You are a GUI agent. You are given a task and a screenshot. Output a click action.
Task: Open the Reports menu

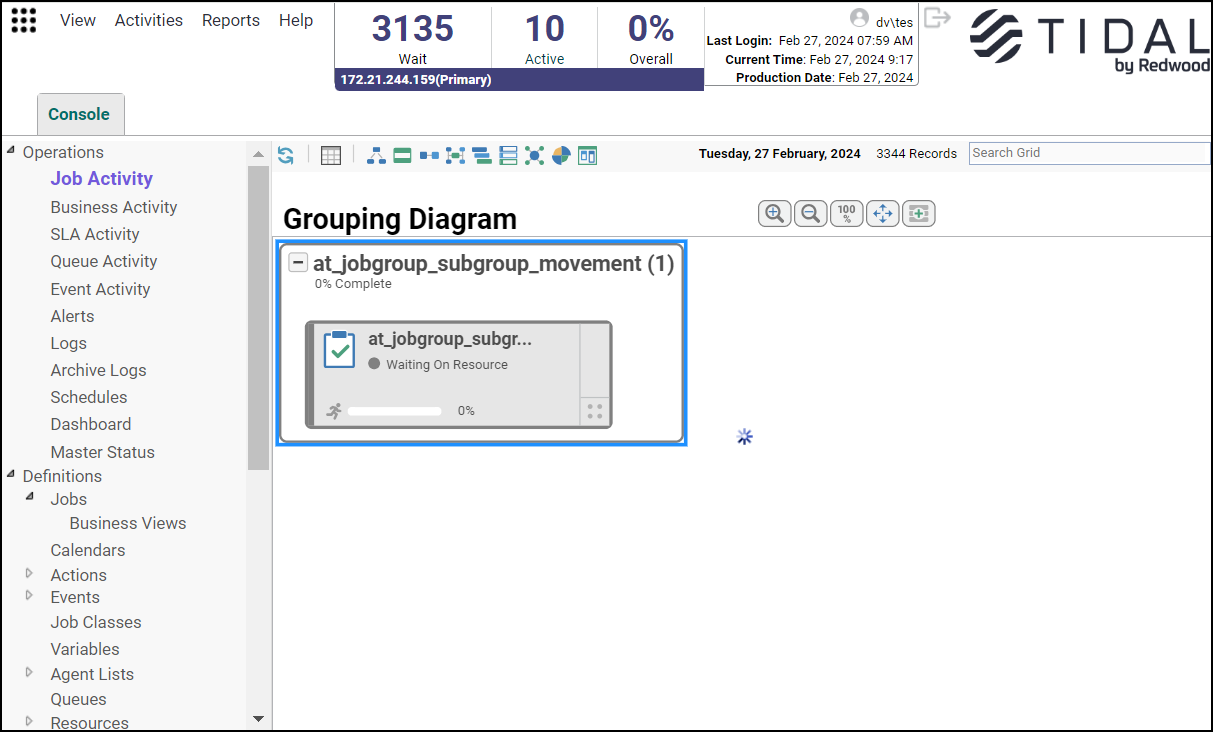[230, 20]
